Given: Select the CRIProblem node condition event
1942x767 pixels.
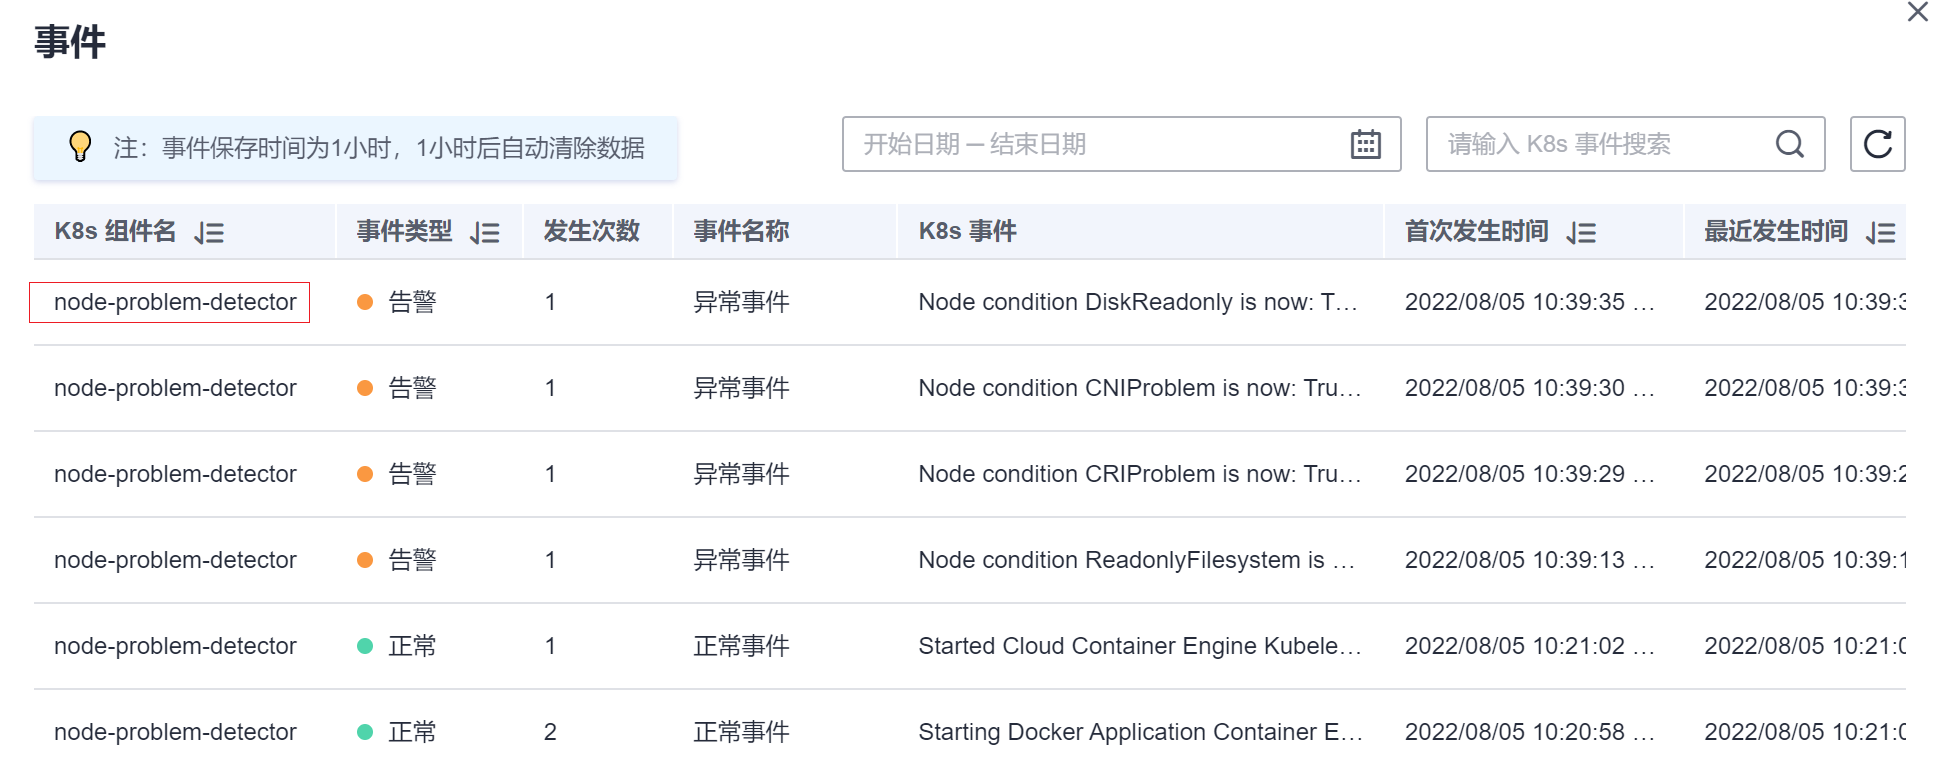Looking at the screenshot, I should click(1139, 474).
